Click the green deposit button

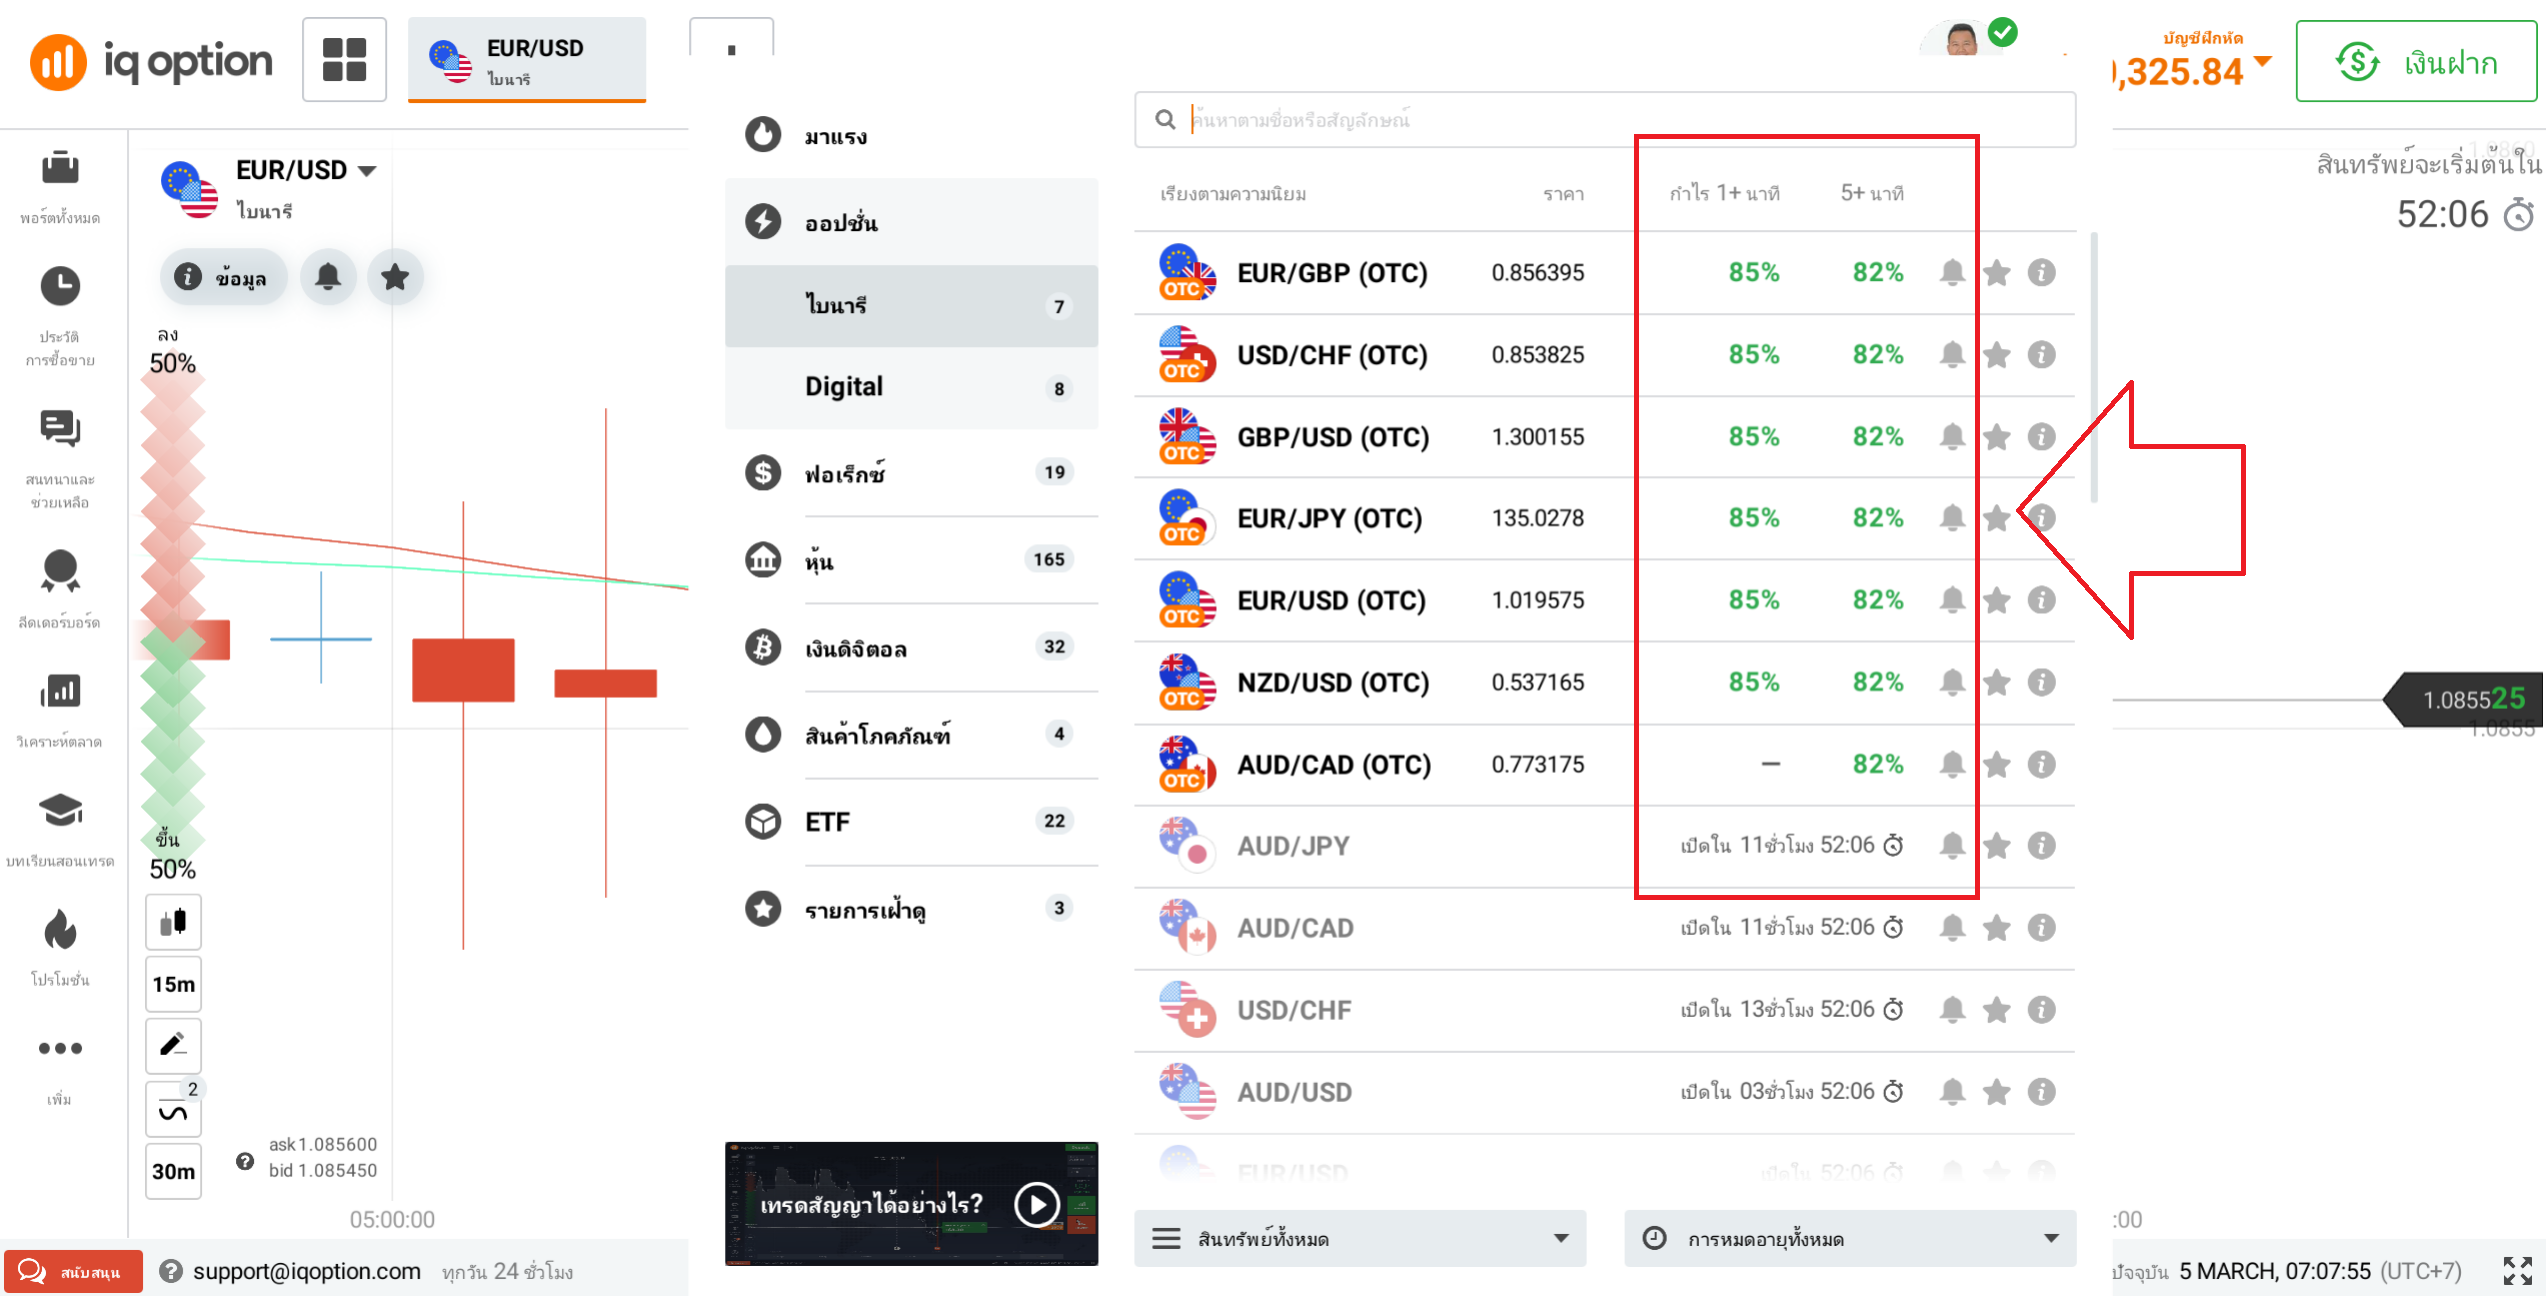[x=2416, y=61]
